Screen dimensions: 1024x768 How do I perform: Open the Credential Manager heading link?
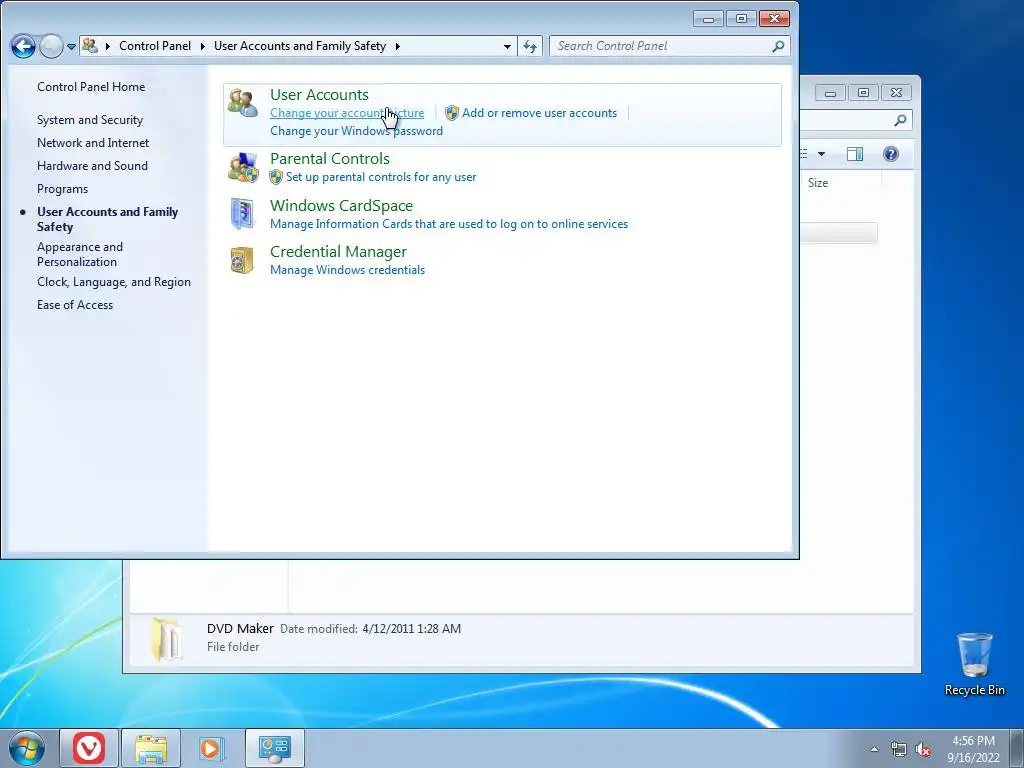[338, 251]
